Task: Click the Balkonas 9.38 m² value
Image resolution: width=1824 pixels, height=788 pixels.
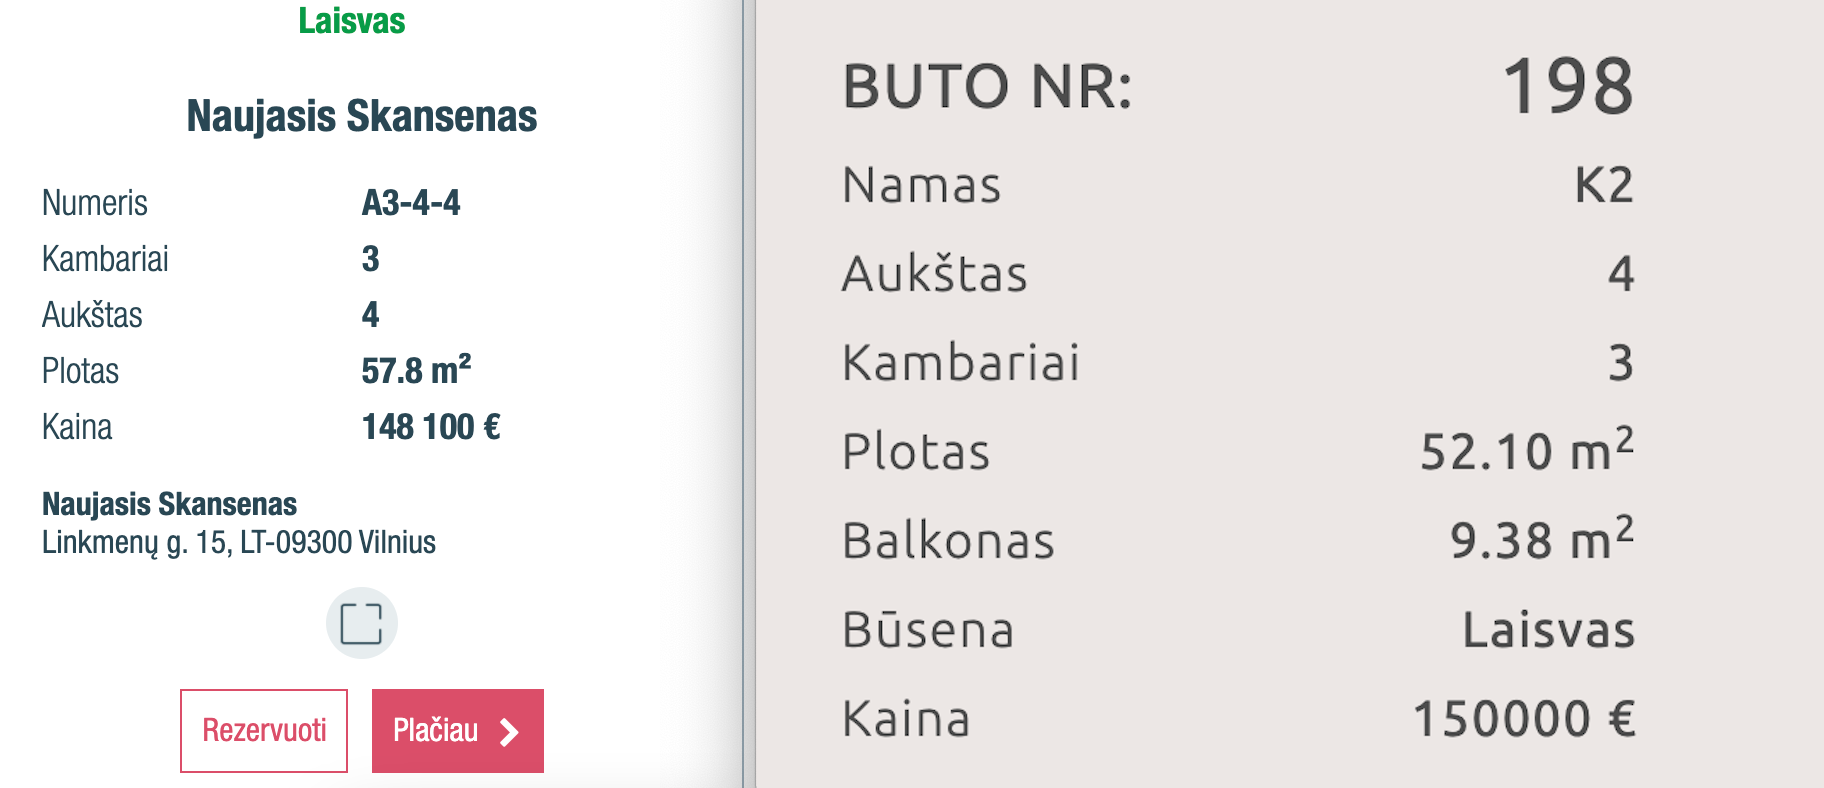Action: point(1541,539)
